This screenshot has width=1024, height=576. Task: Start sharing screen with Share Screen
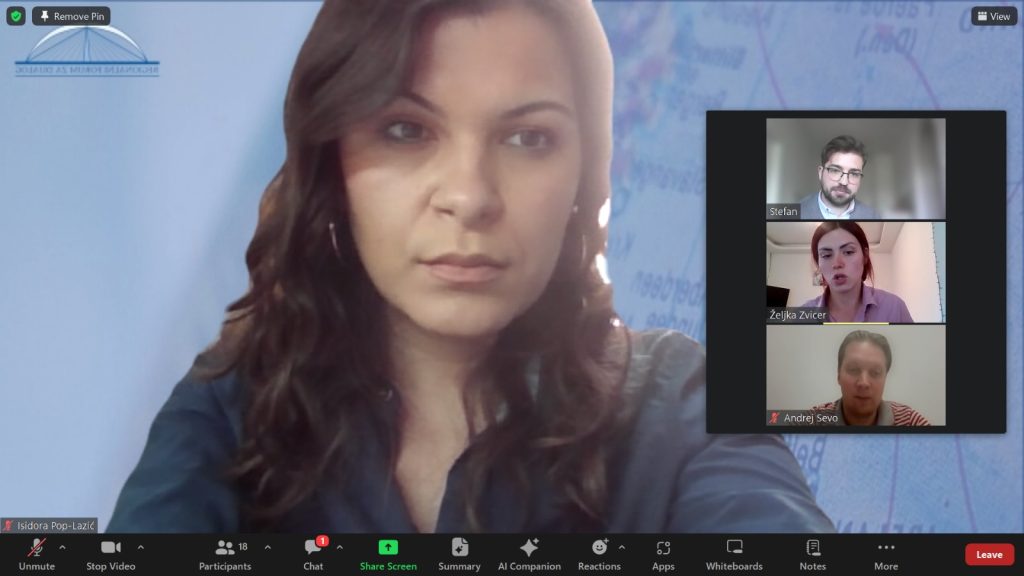(x=388, y=554)
